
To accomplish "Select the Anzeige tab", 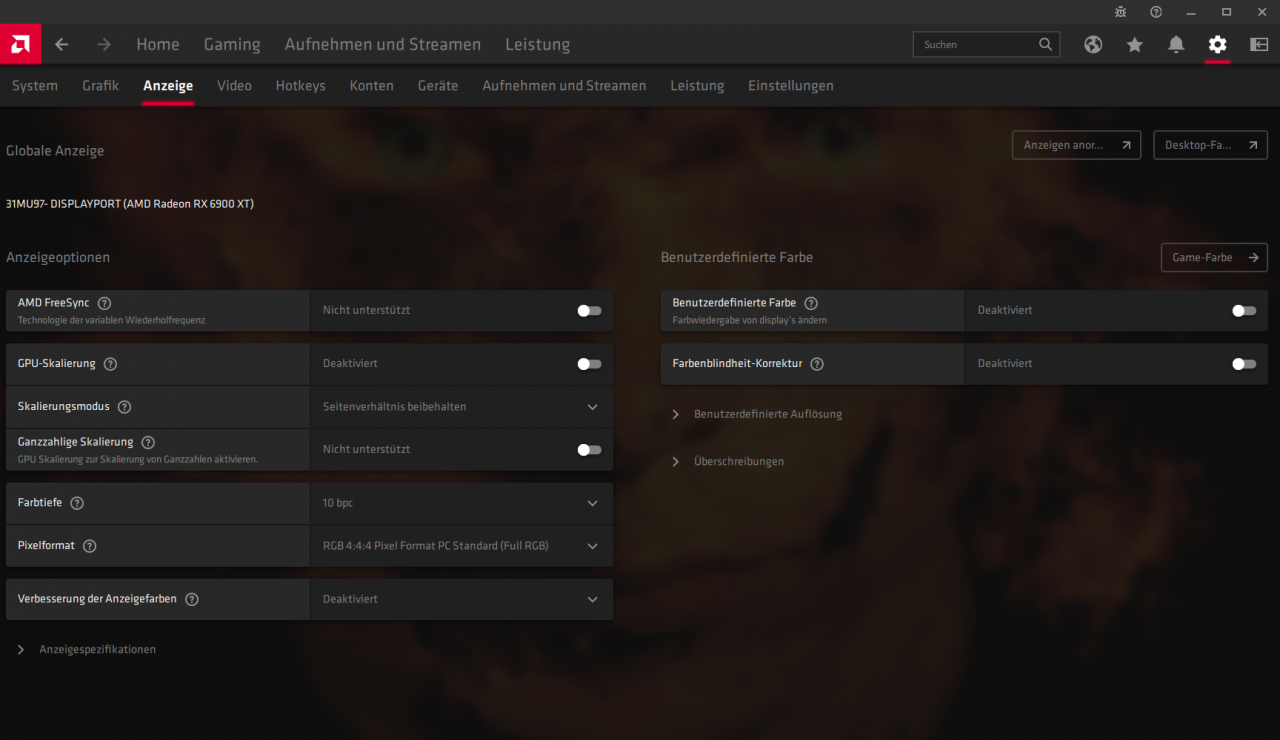I will point(168,86).
